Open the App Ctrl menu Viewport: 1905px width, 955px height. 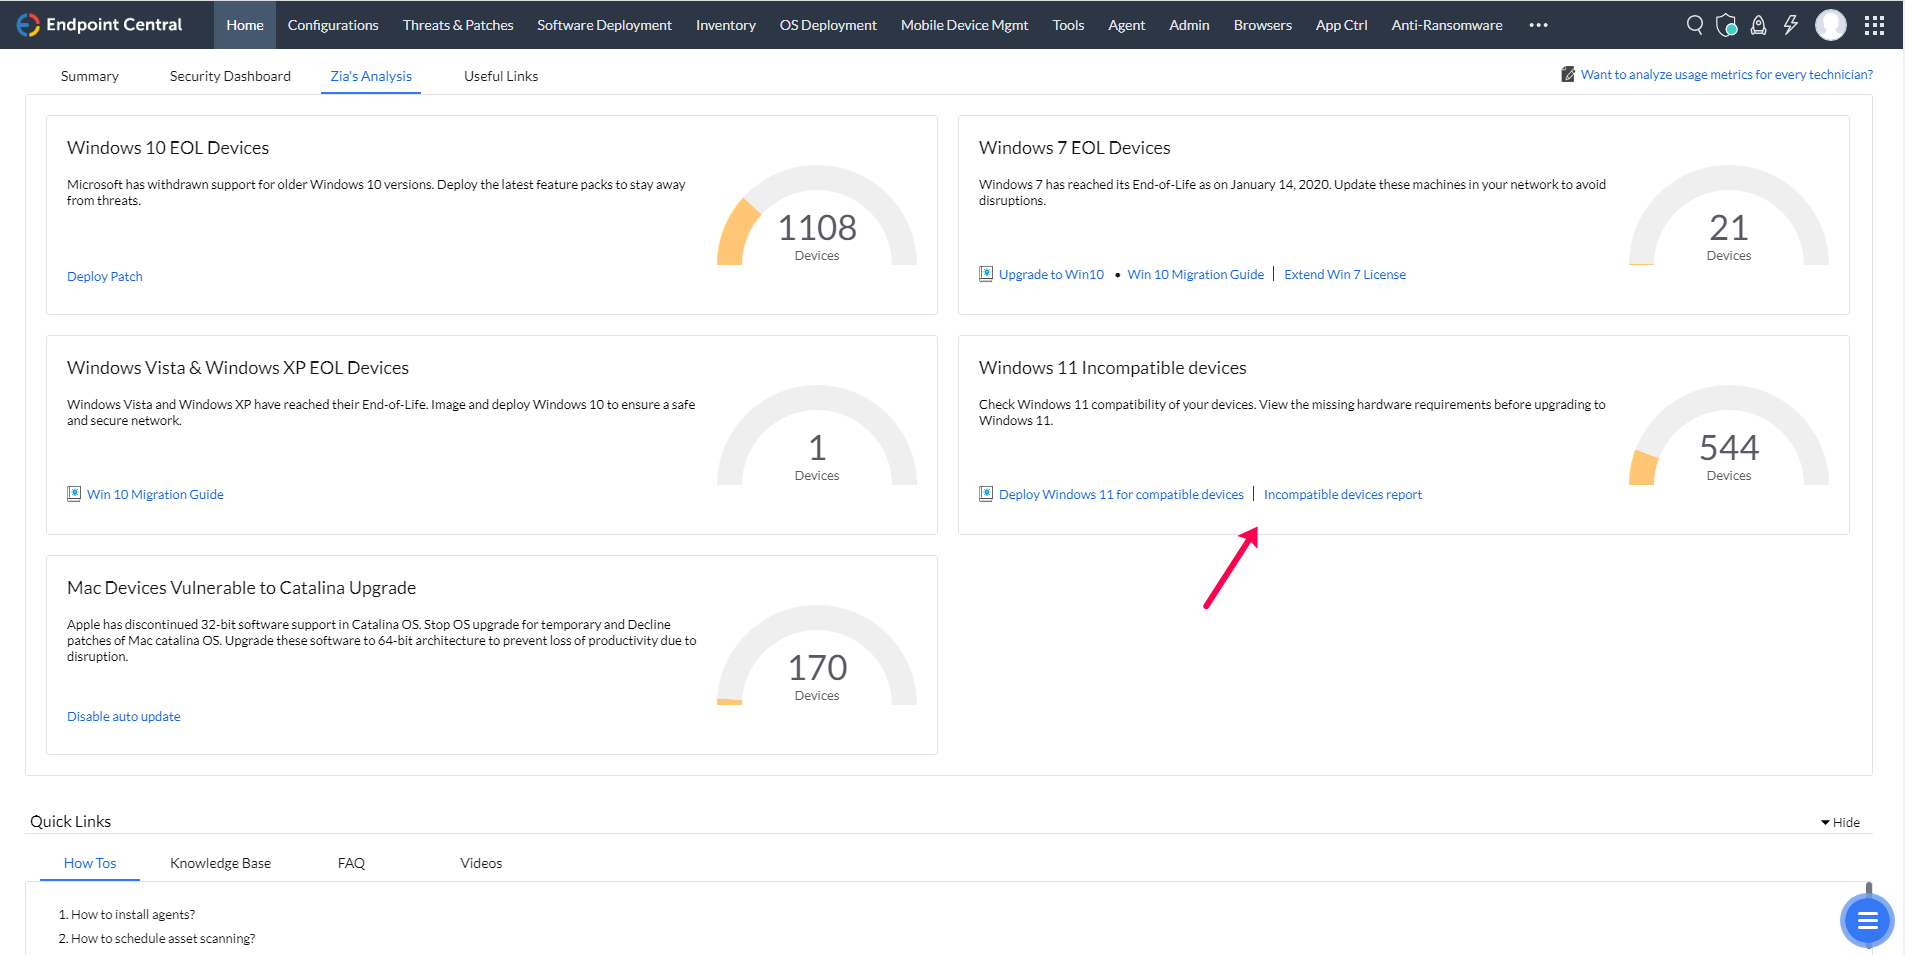1341,25
